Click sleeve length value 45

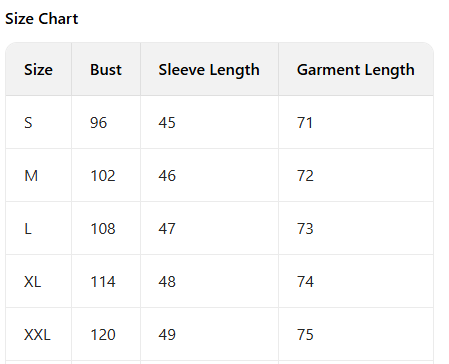pos(167,123)
